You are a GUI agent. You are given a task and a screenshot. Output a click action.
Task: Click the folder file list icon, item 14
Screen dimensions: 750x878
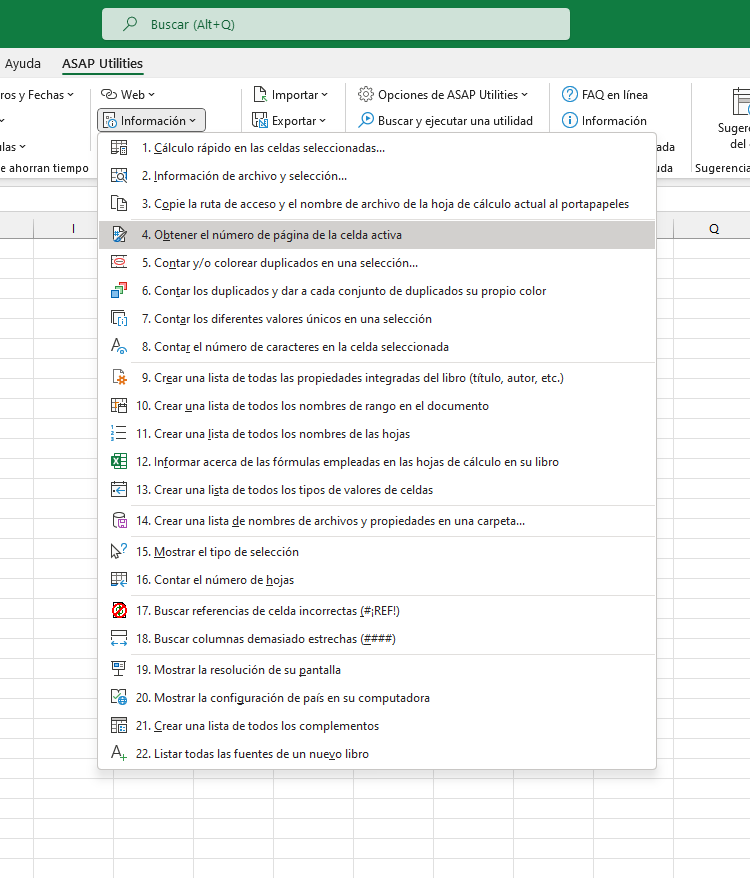119,521
